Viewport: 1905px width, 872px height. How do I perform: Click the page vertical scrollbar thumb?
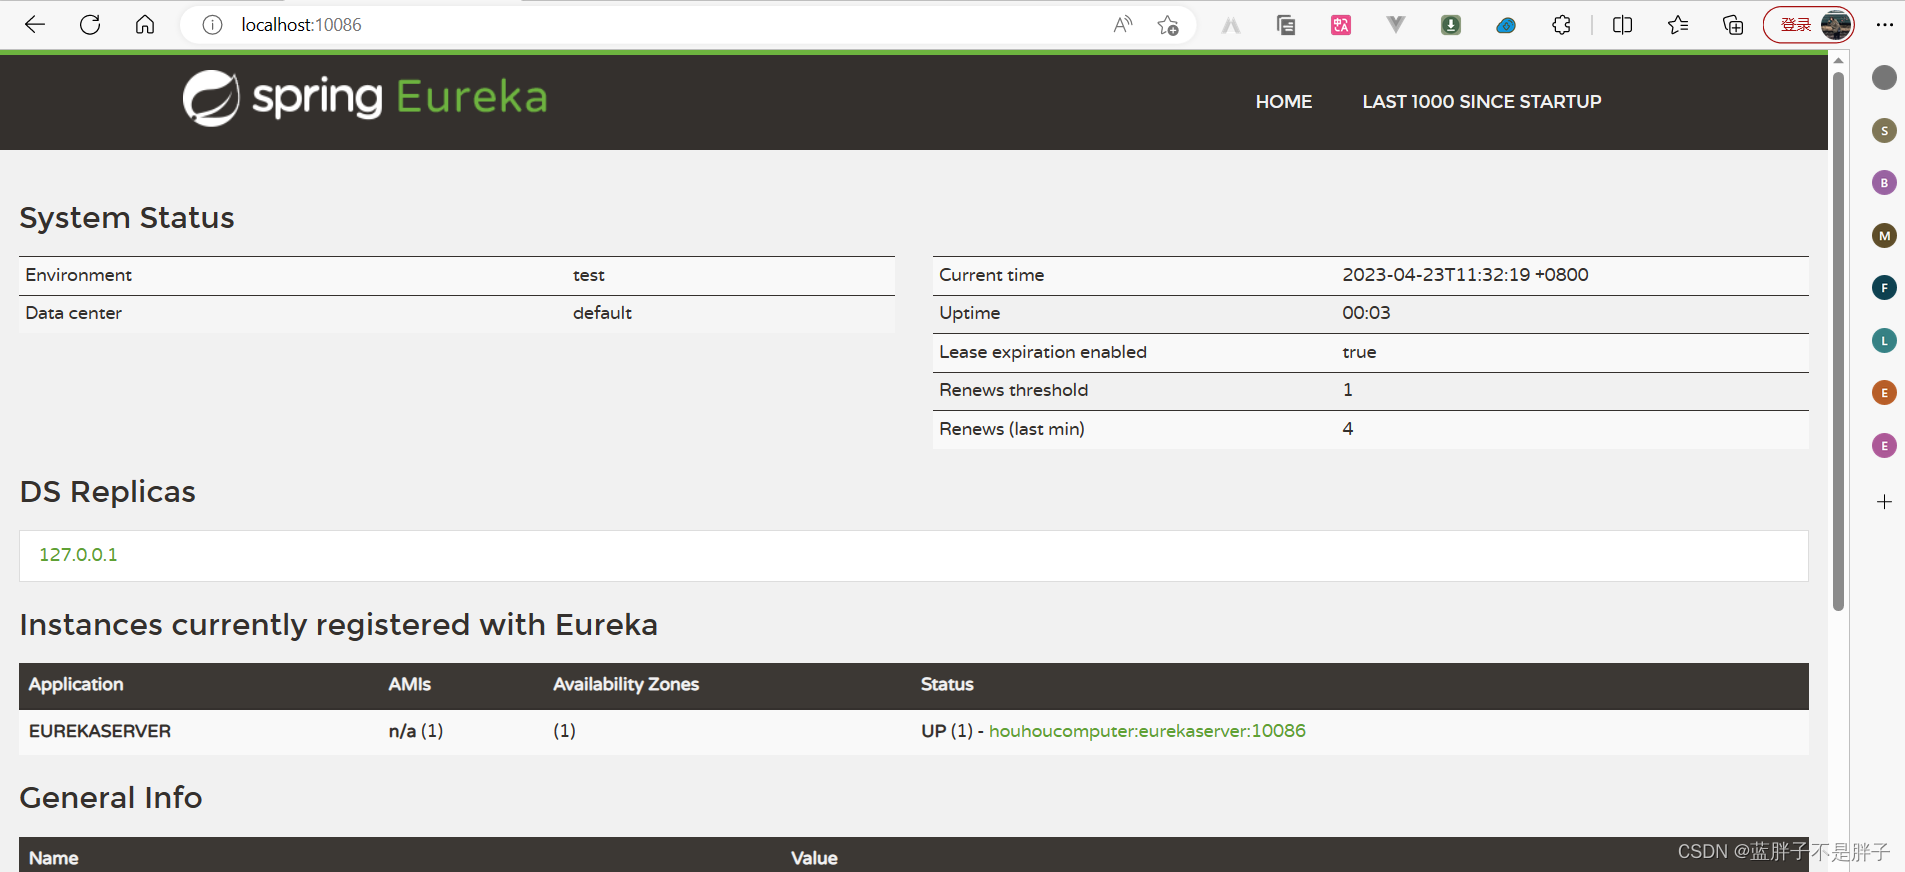[1838, 340]
